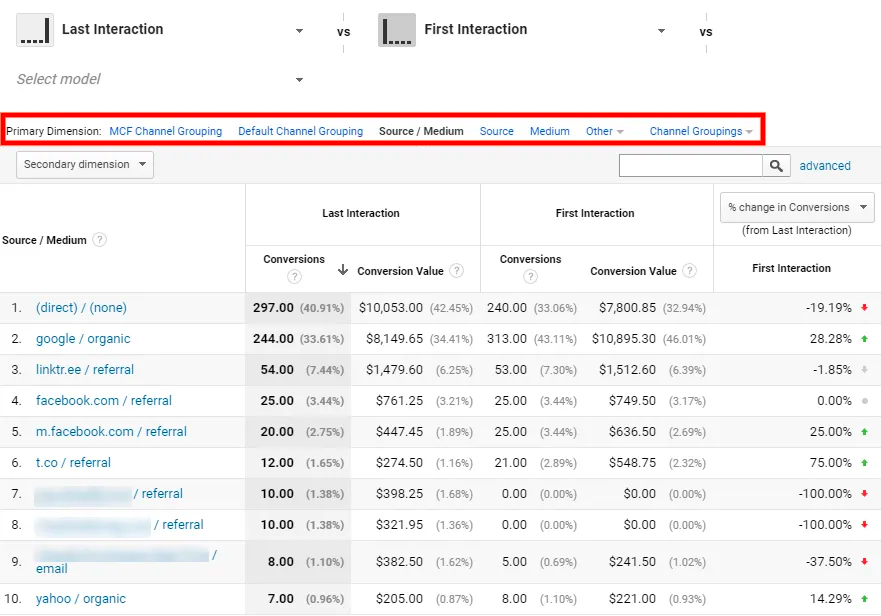881x616 pixels.
Task: Click the $10,895.30 conversion value cell
Action: 624,339
